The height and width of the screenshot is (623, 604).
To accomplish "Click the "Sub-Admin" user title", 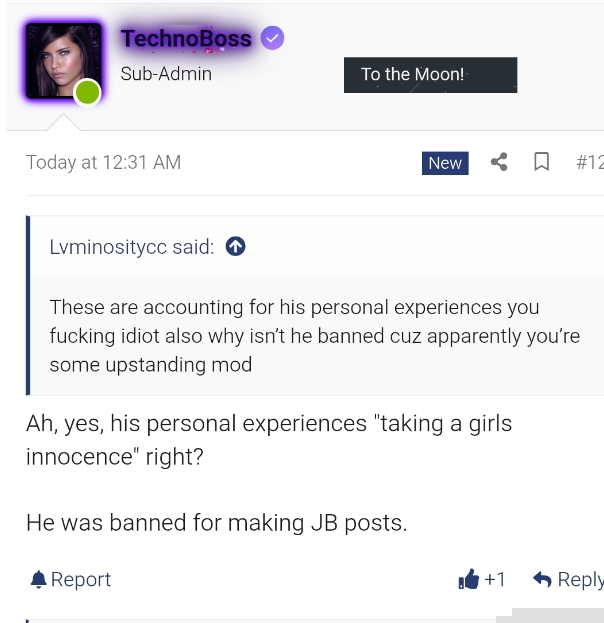I will [x=166, y=73].
